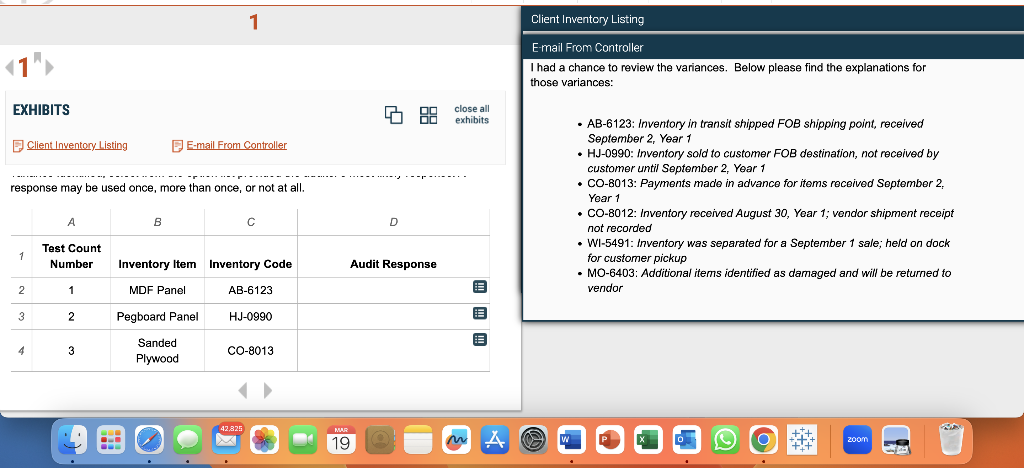Image resolution: width=1024 pixels, height=468 pixels.
Task: Open Audit Response list for MDF Panel row
Action: pos(479,287)
